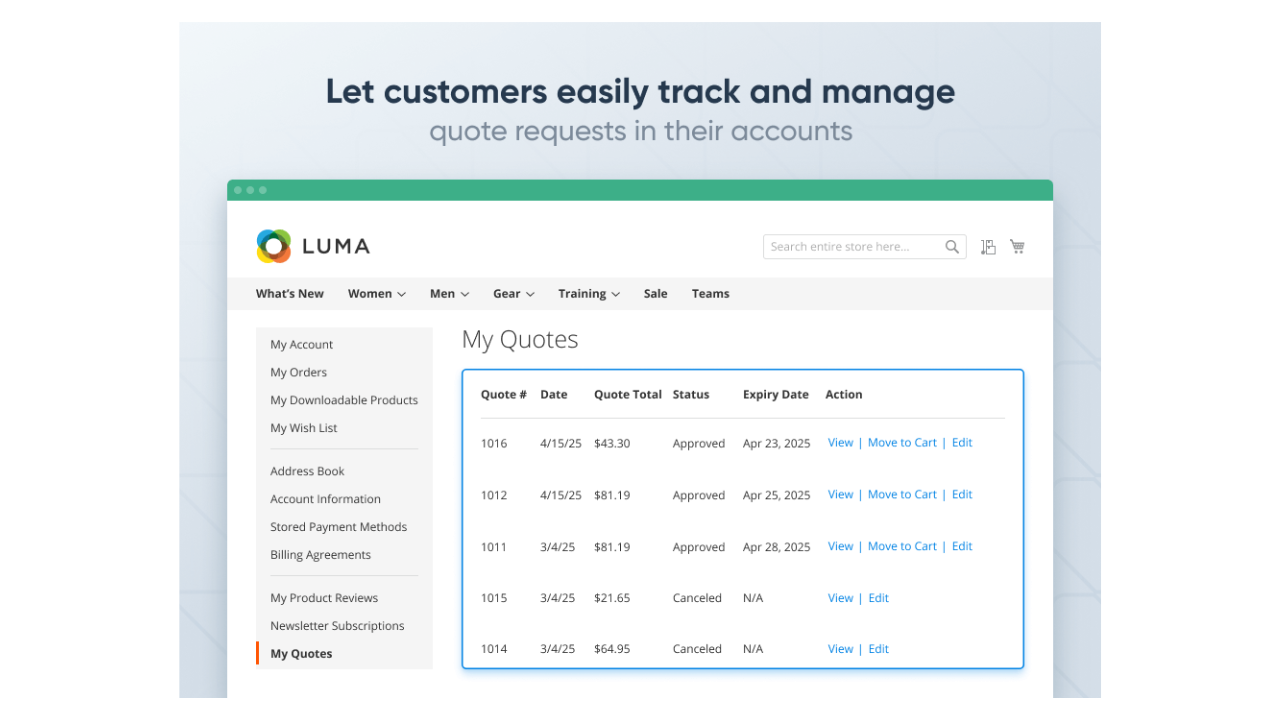1280x720 pixels.
Task: Click Edit on quote 1014
Action: pos(878,648)
